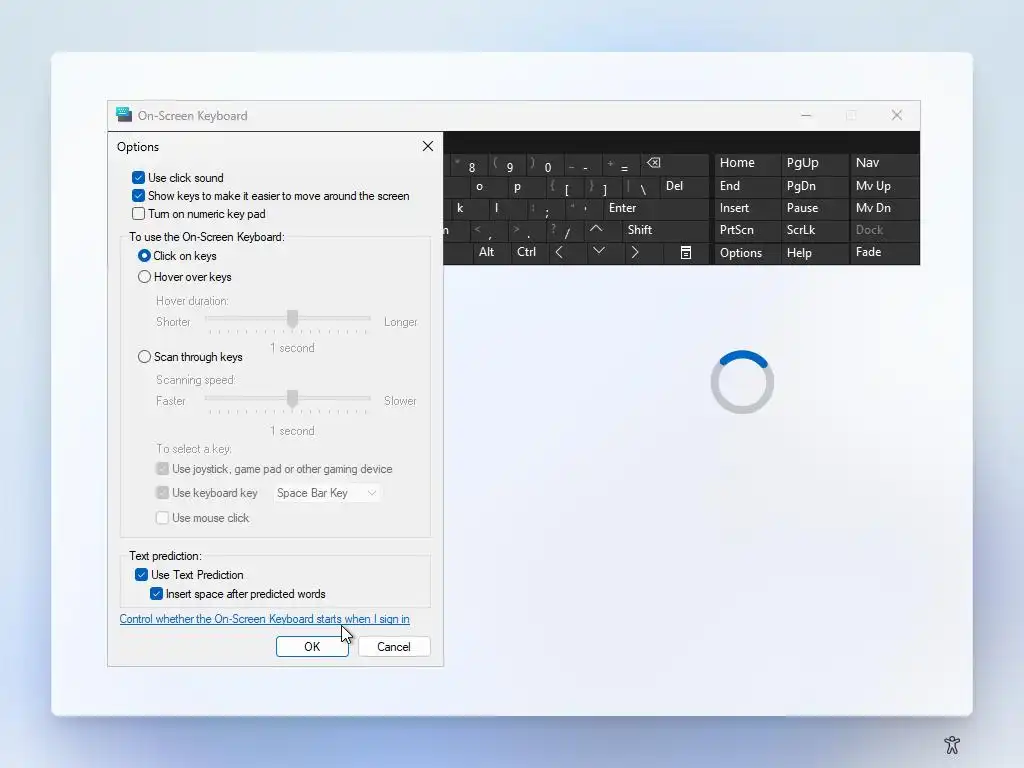Check Use keyboard key option
This screenshot has width=1024, height=768.
pyautogui.click(x=162, y=493)
